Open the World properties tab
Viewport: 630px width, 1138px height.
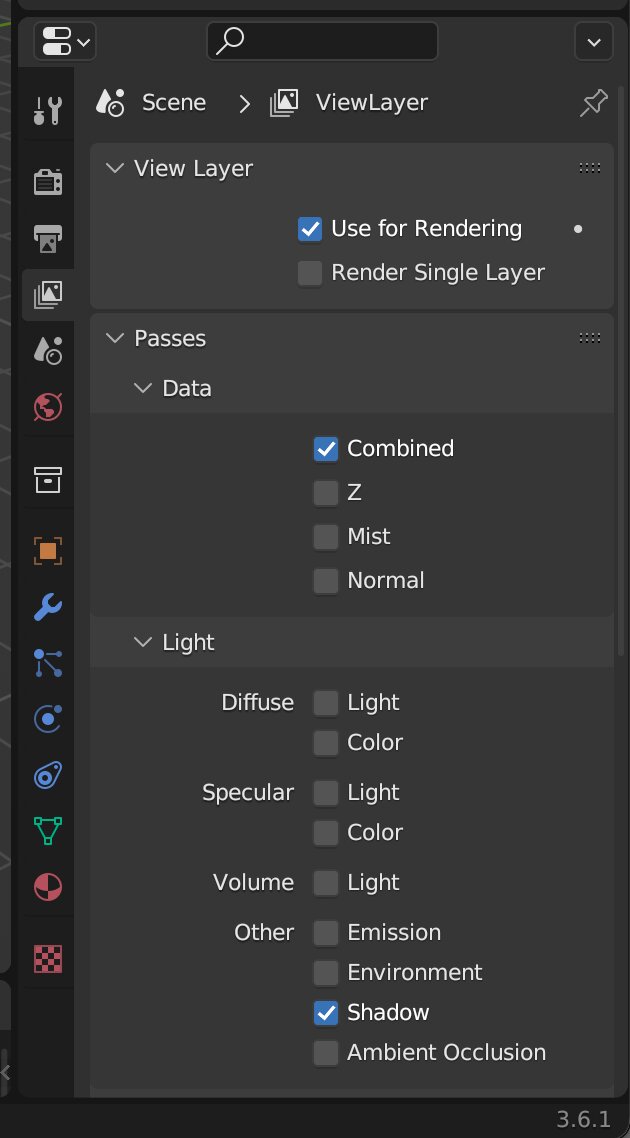(x=48, y=407)
